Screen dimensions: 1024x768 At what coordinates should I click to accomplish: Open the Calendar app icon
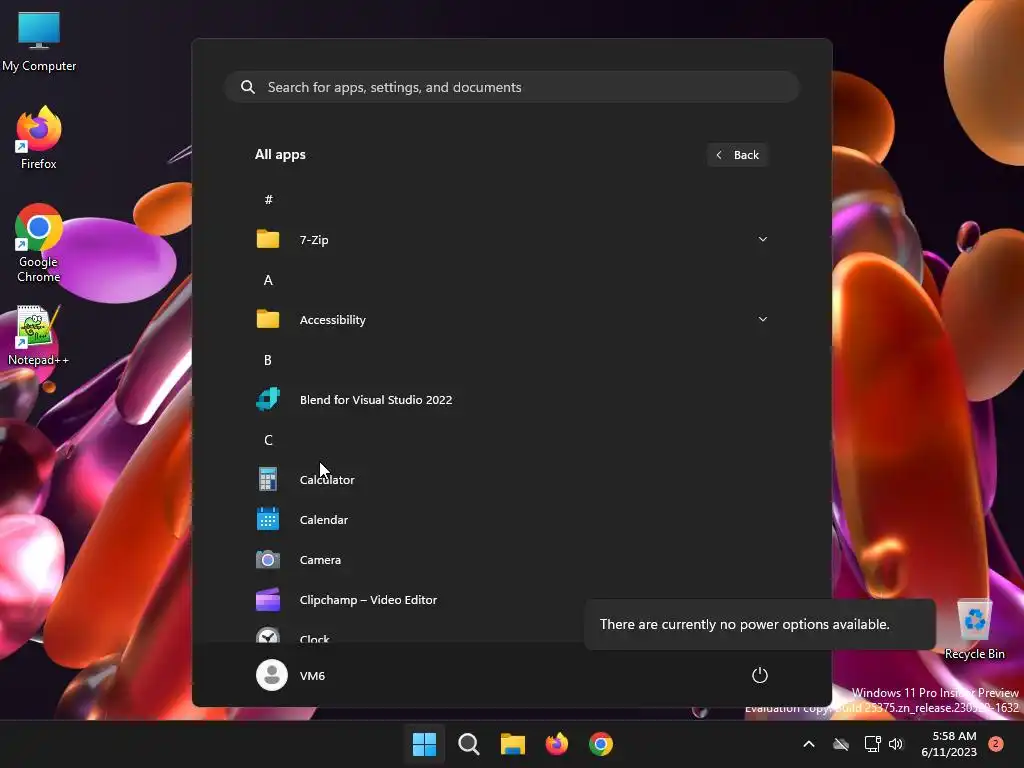click(268, 519)
